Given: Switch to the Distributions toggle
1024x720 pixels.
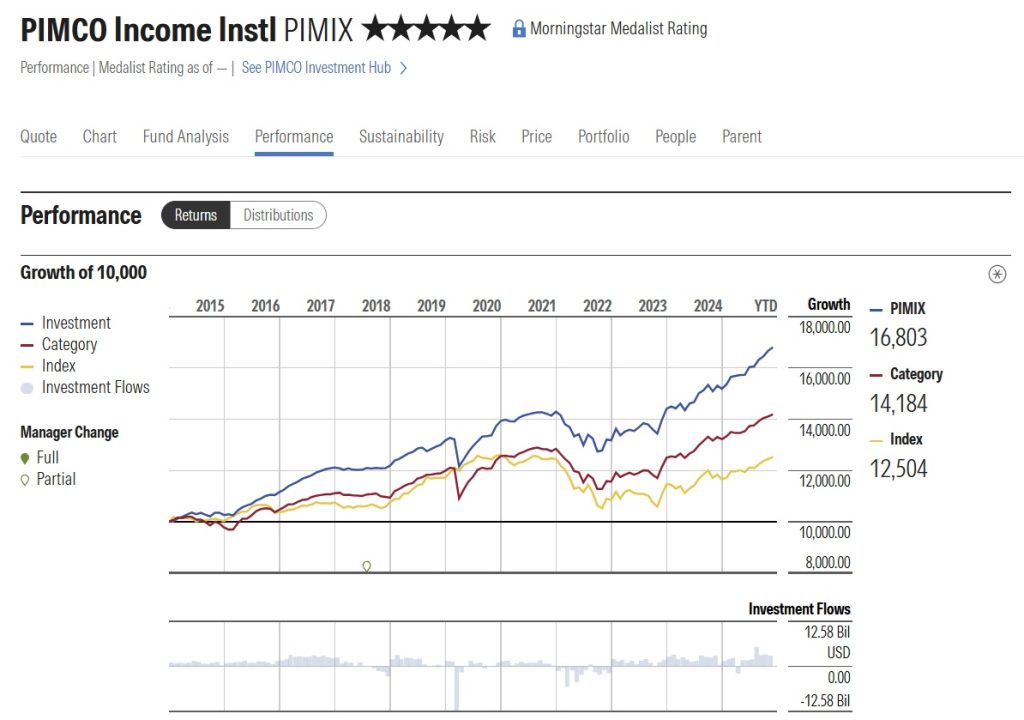Looking at the screenshot, I should (x=278, y=215).
